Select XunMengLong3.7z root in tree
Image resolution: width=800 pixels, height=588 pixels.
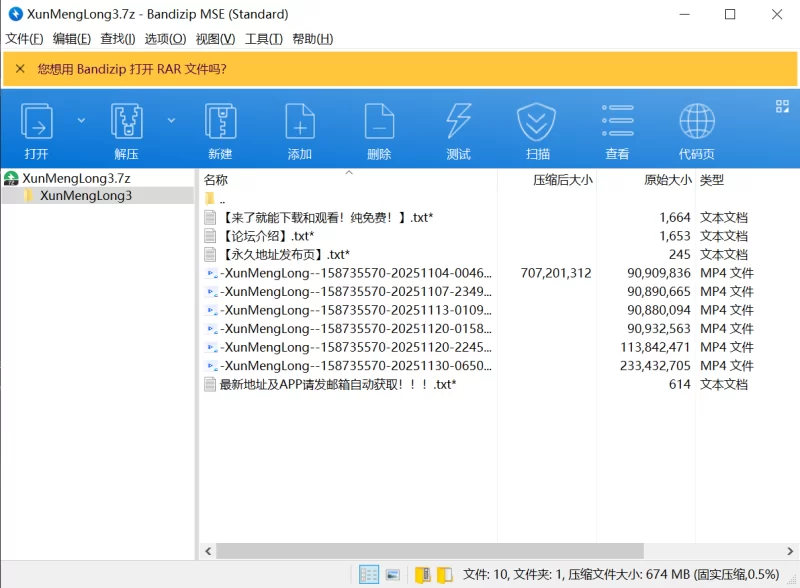(77, 178)
